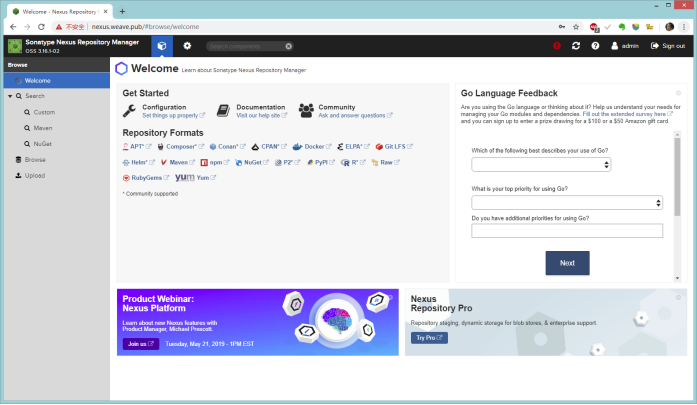The width and height of the screenshot is (697, 405).
Task: Click the Documentation book icon
Action: 223,111
